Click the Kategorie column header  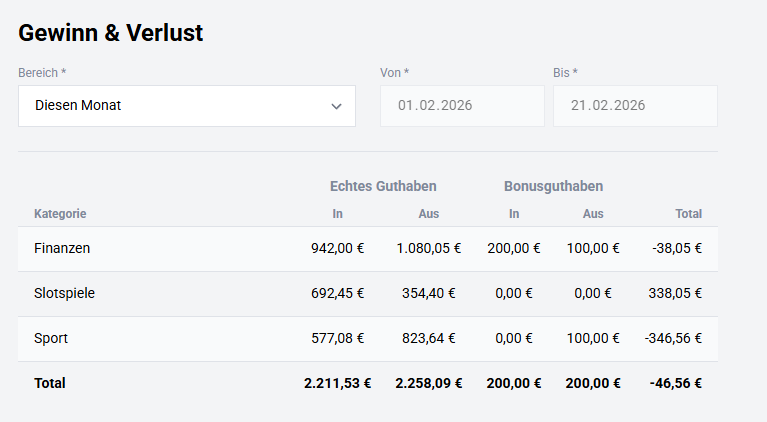(x=60, y=214)
